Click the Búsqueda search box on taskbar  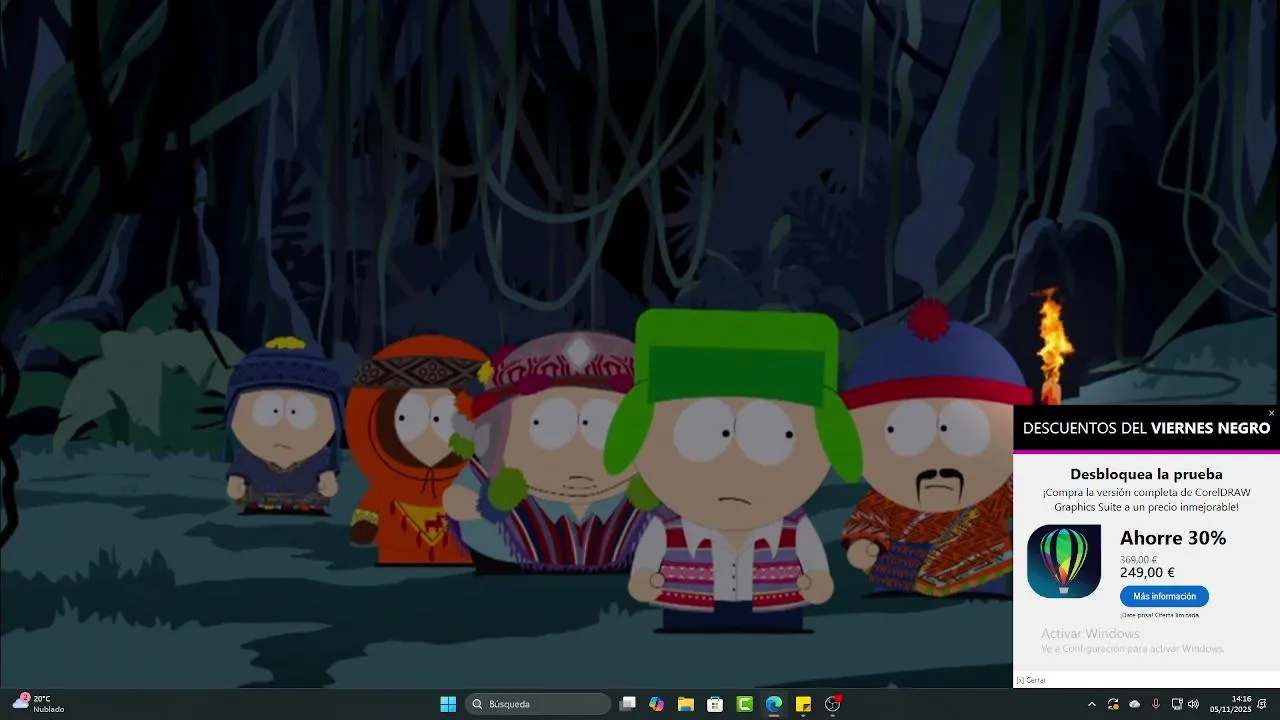(x=538, y=704)
